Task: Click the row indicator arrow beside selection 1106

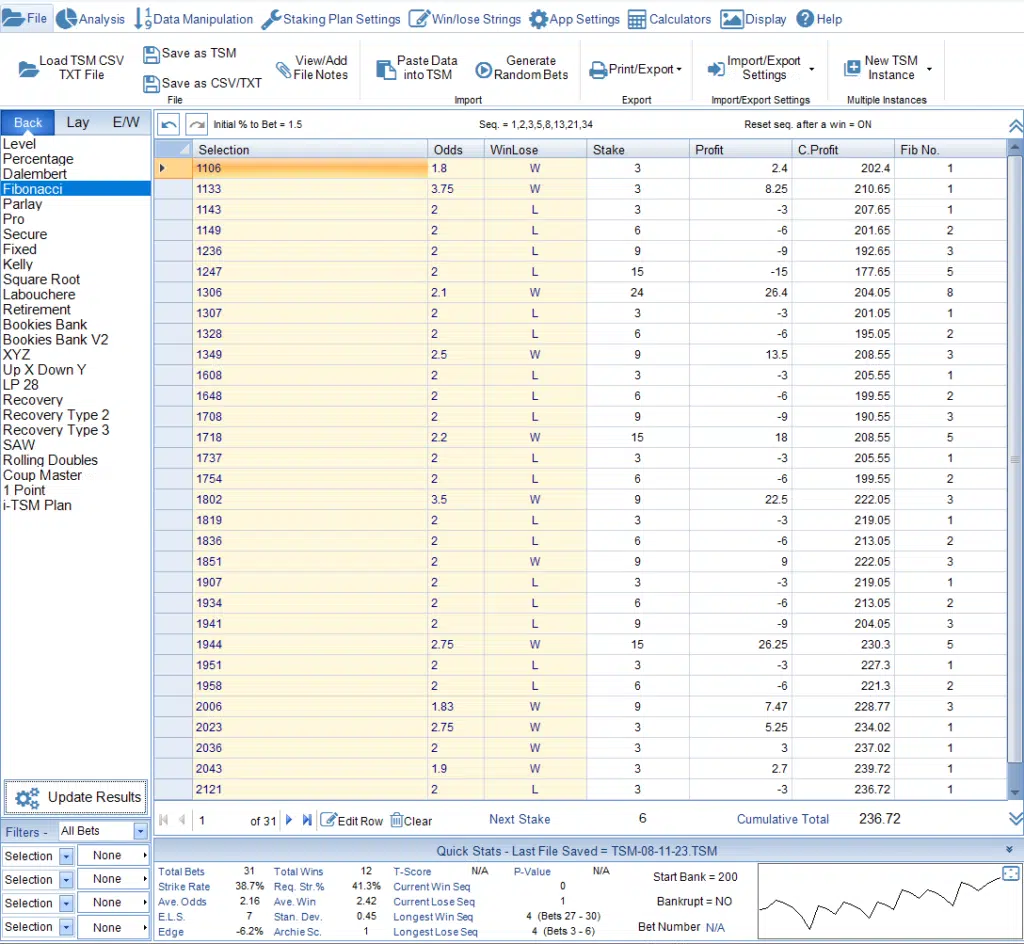Action: 163,168
